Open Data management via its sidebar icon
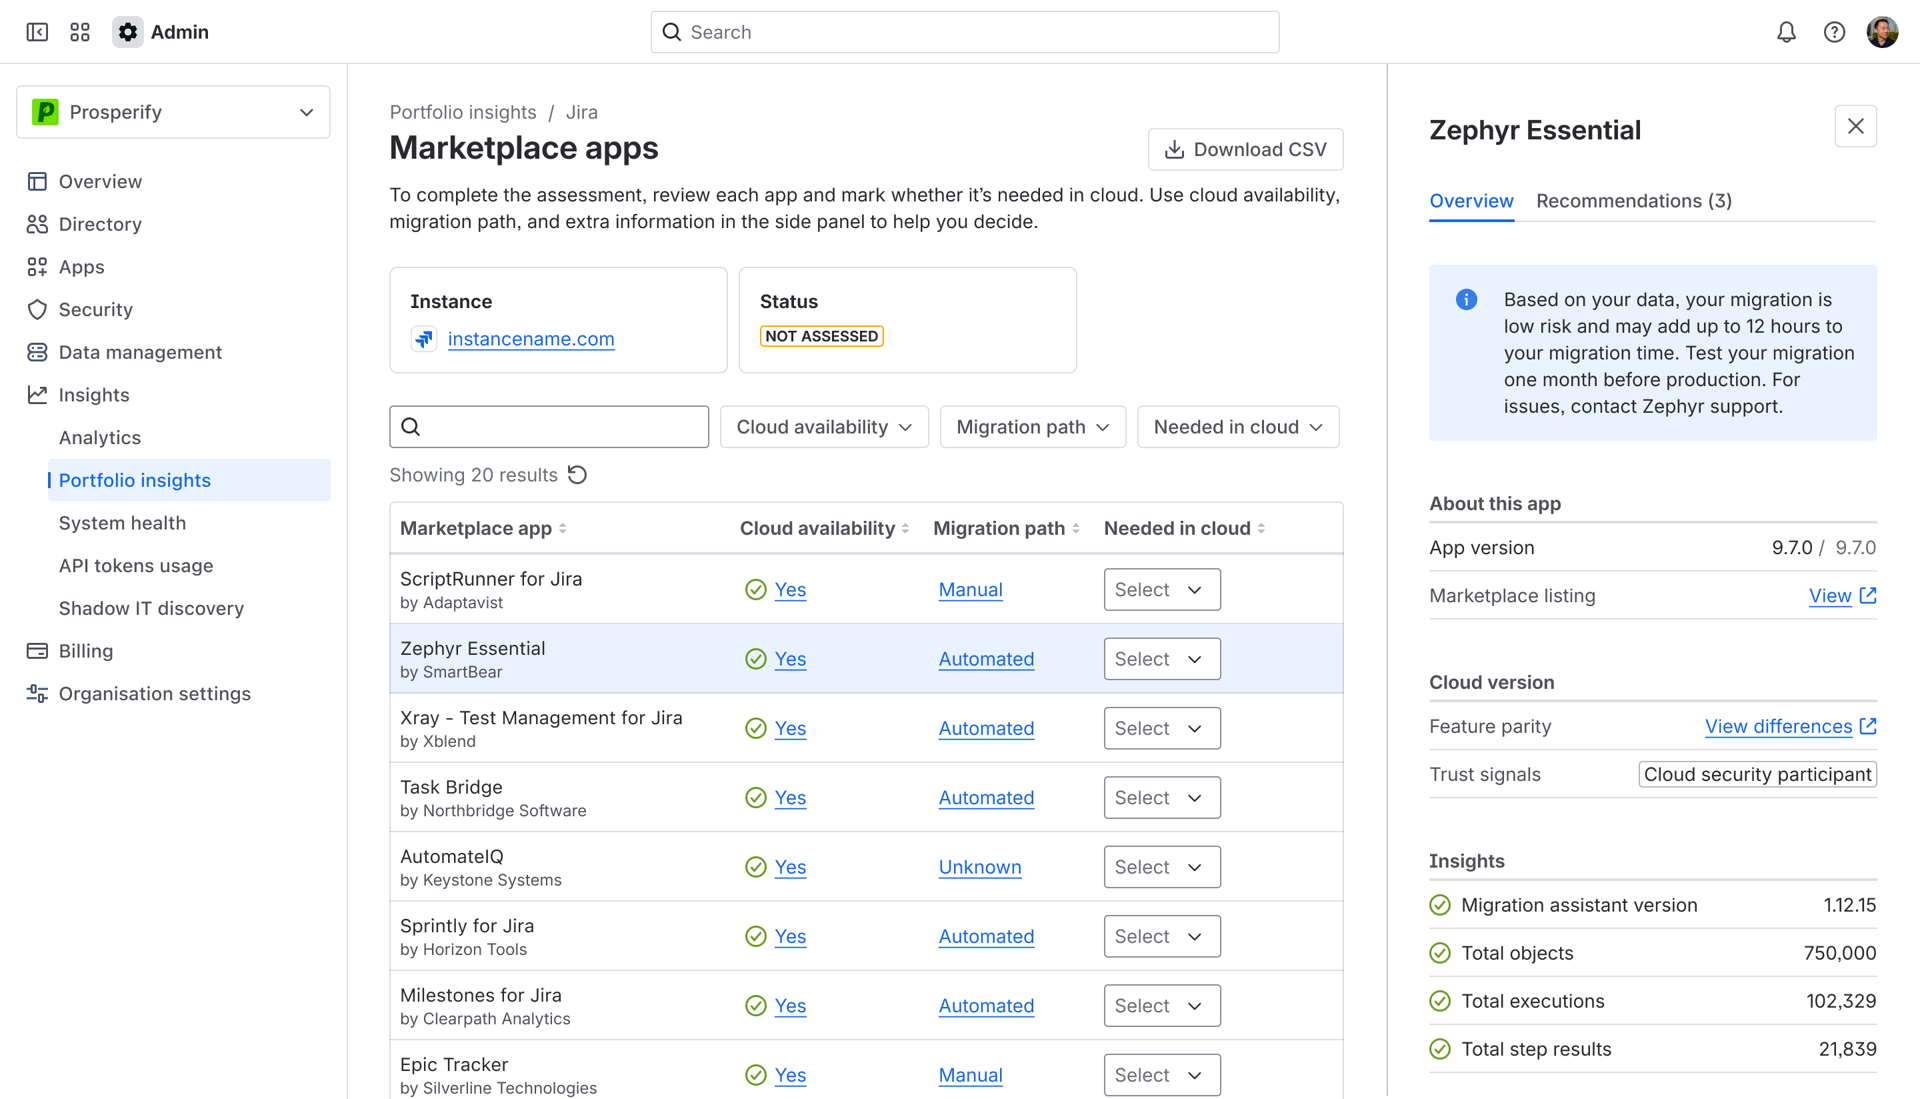1920x1099 pixels. [37, 352]
